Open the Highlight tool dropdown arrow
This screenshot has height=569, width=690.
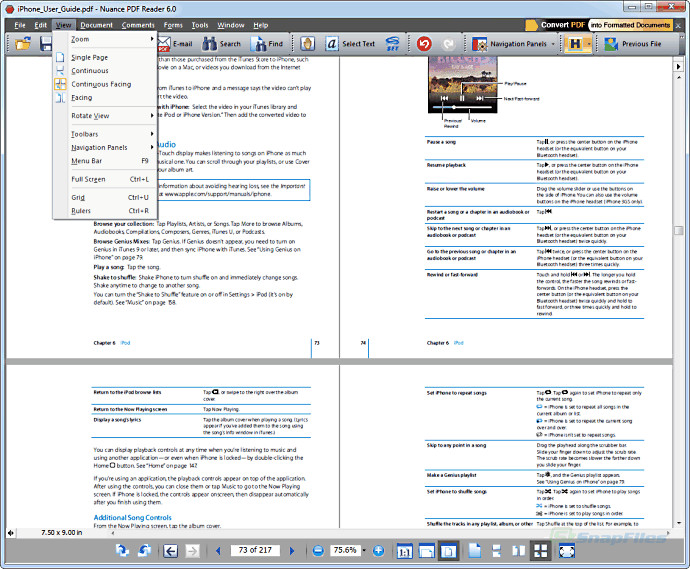[x=588, y=44]
